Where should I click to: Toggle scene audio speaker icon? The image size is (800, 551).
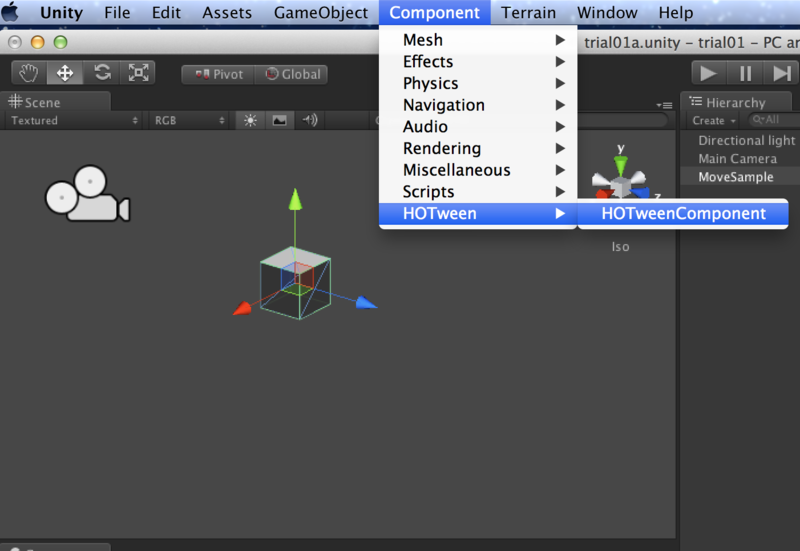[309, 120]
